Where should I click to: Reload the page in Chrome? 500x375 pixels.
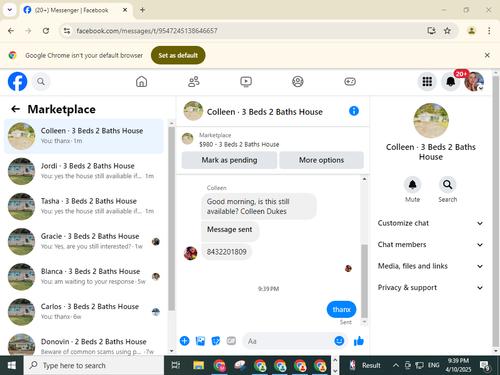(46, 31)
